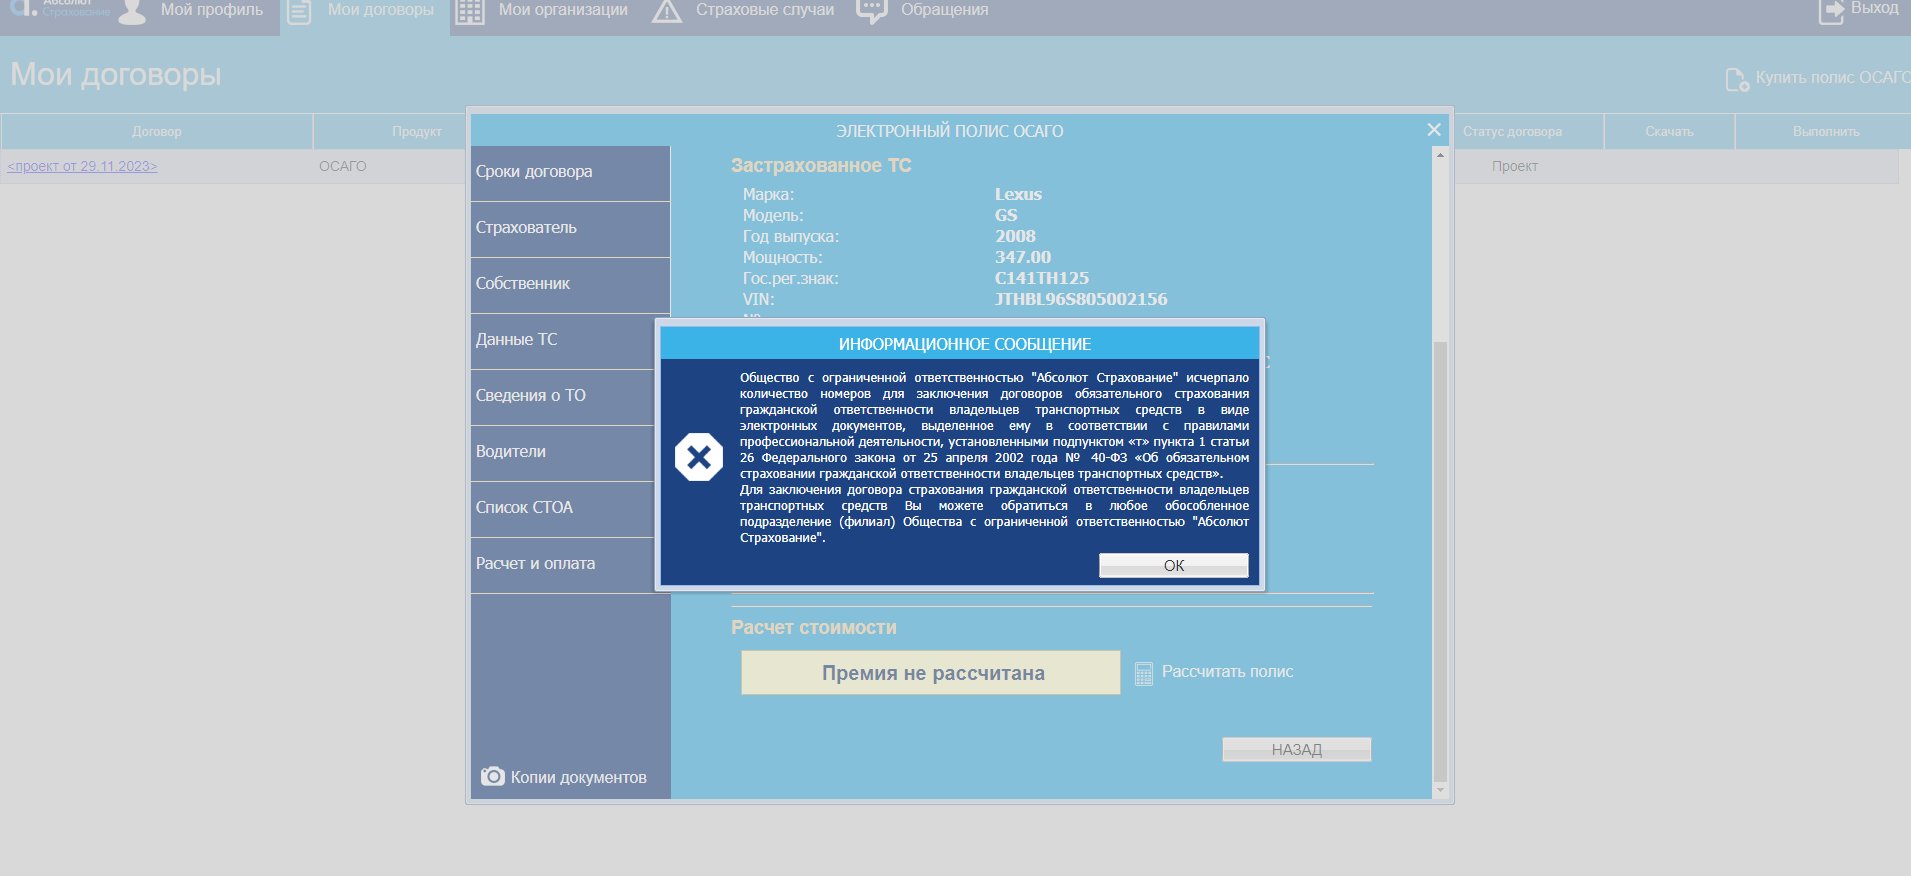Viewport: 1911px width, 876px height.
Task: Open Страховые случаи menu item
Action: [765, 10]
